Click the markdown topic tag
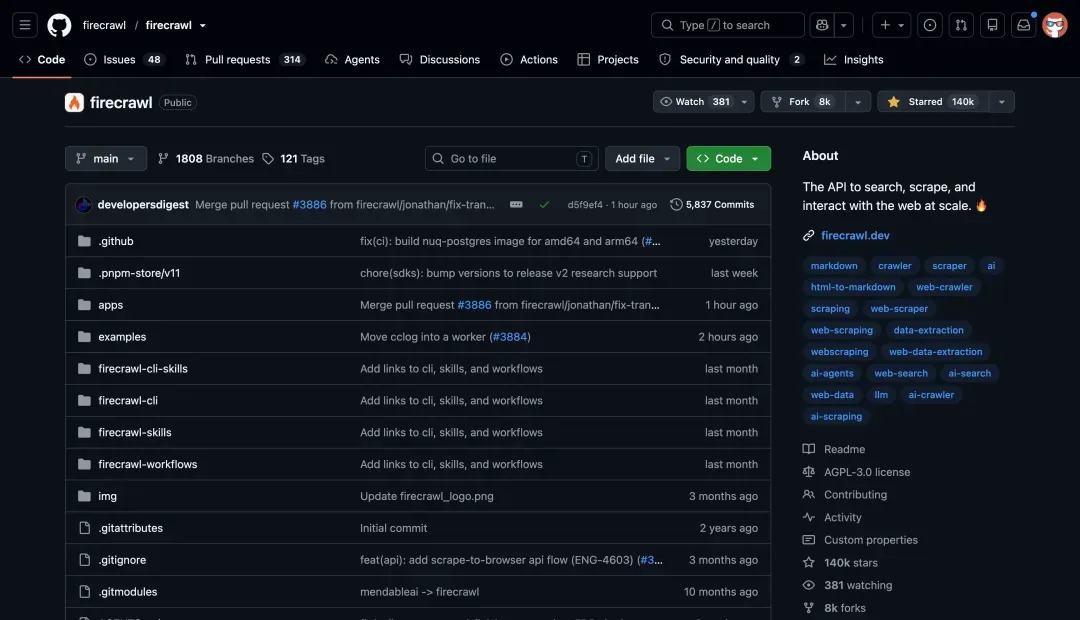 (x=833, y=266)
